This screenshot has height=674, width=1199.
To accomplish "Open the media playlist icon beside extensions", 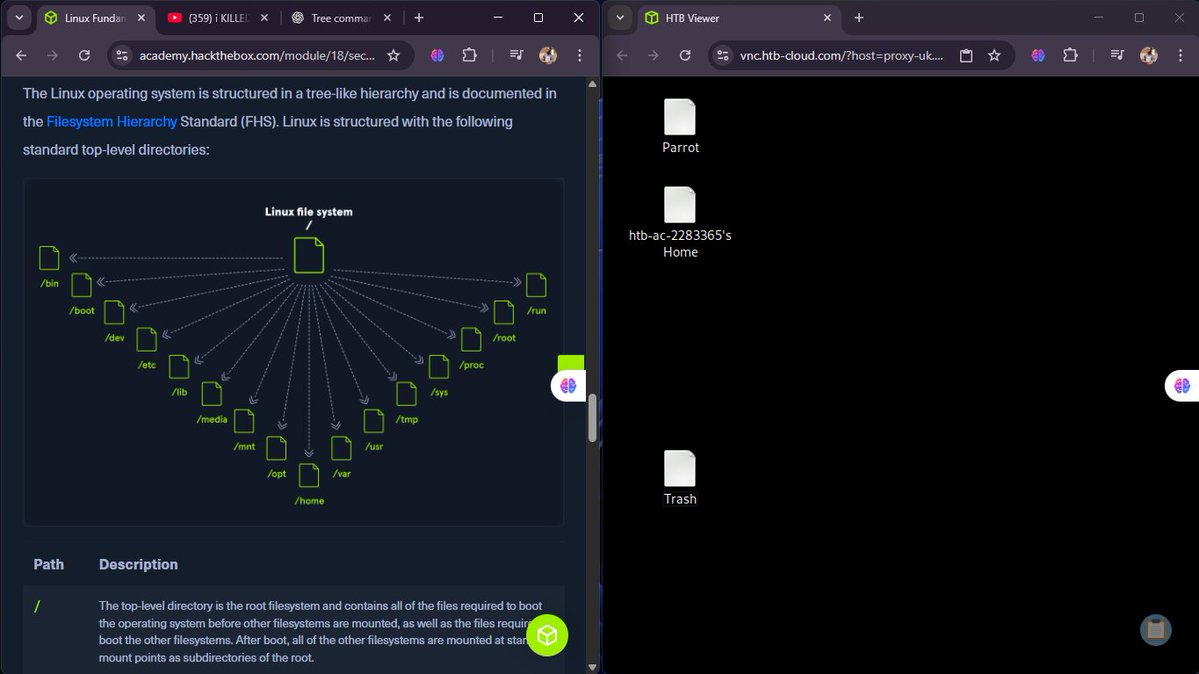I will coord(516,55).
